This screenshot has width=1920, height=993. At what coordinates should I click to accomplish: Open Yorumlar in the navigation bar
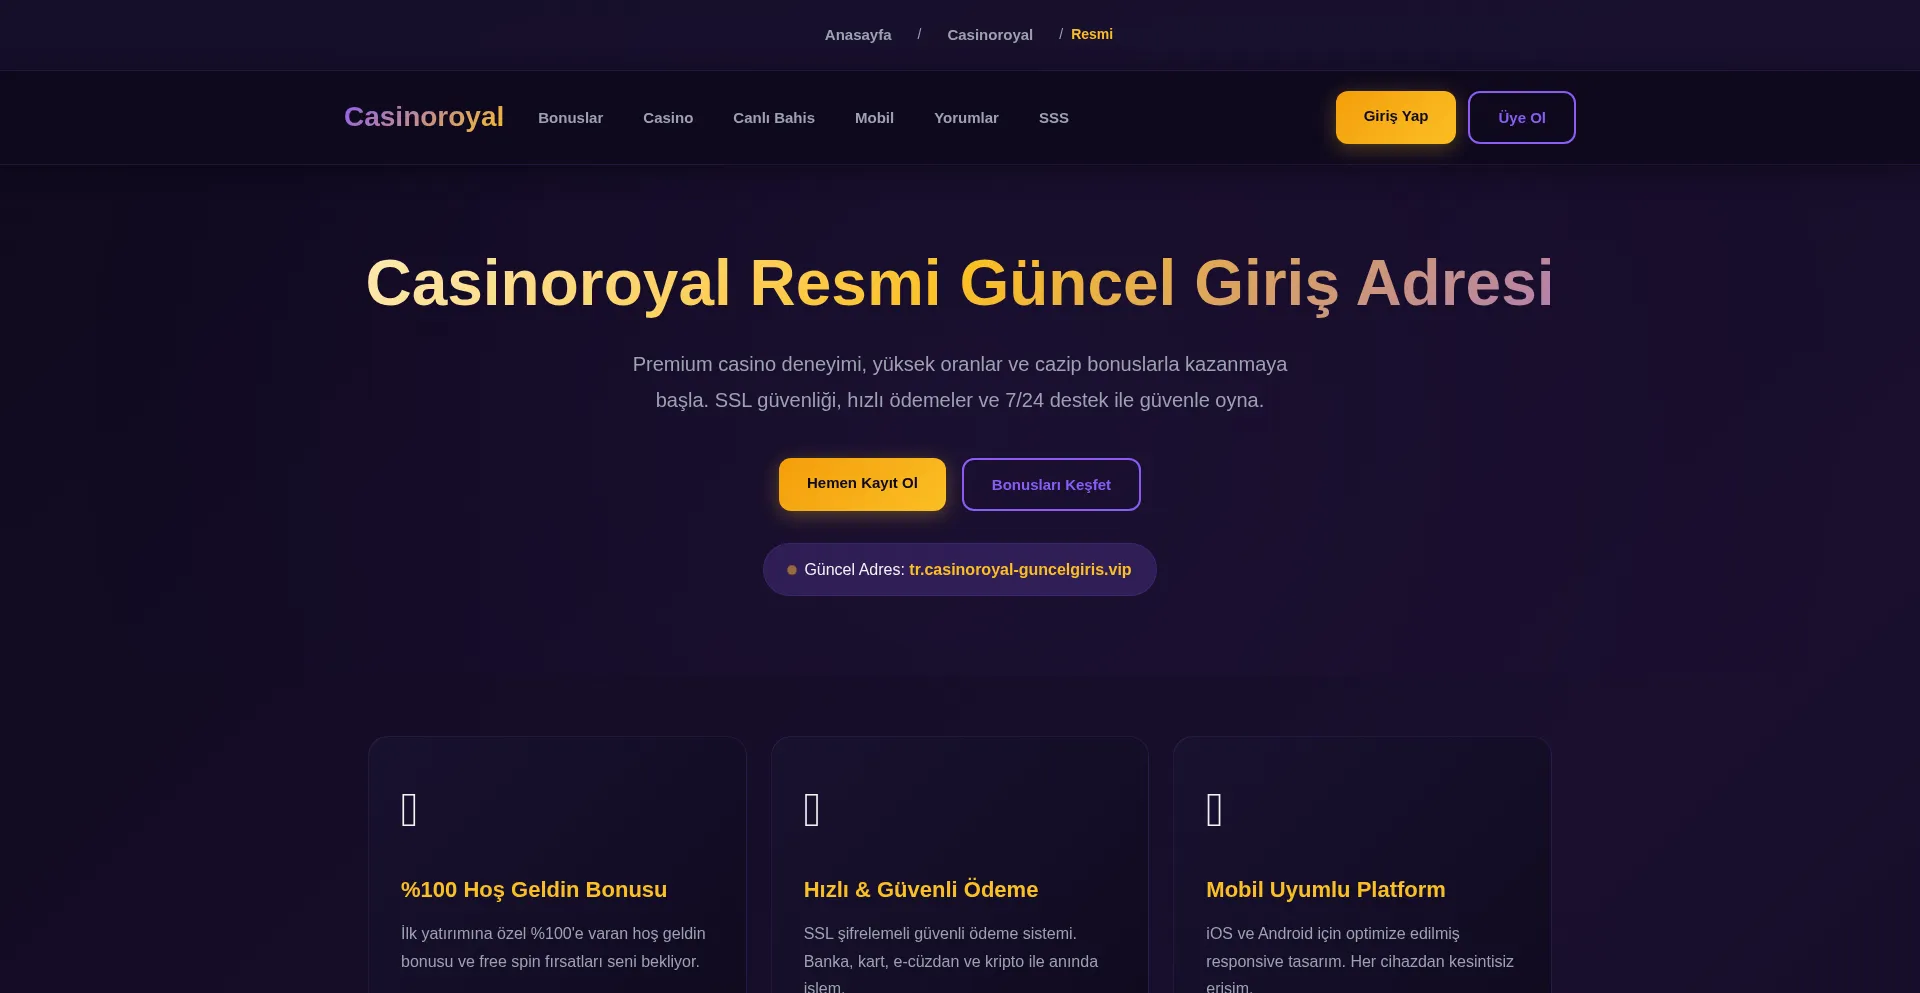[x=966, y=118]
